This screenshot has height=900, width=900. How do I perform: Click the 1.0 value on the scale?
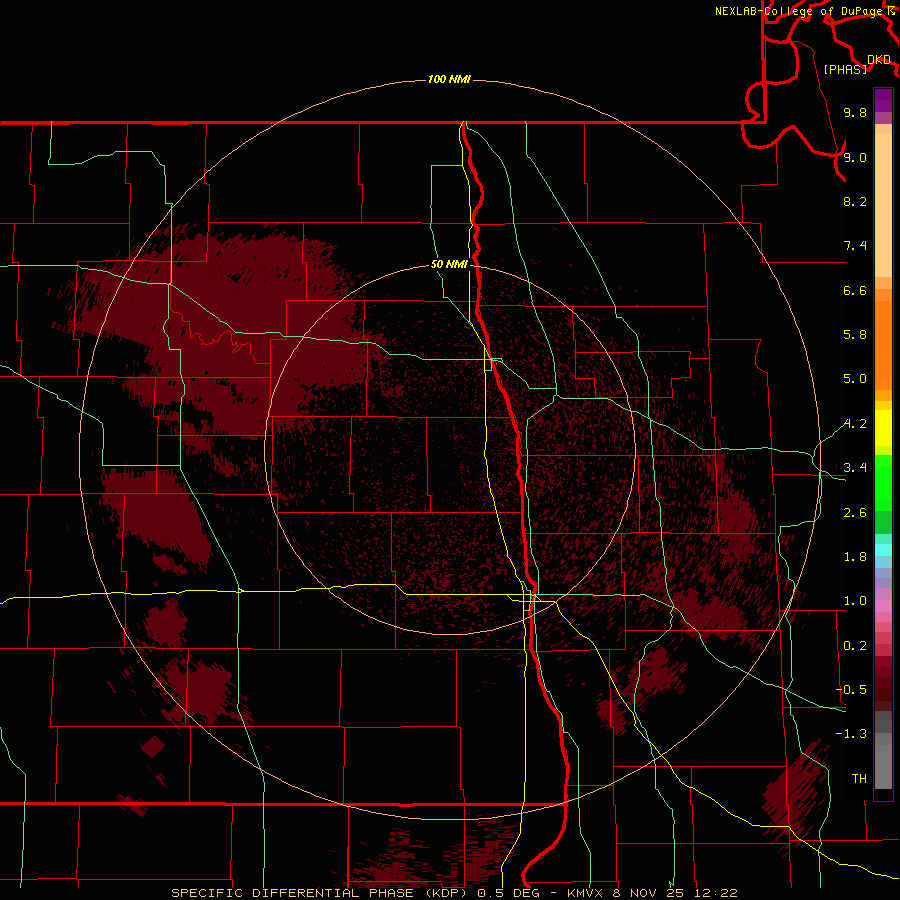[x=855, y=601]
